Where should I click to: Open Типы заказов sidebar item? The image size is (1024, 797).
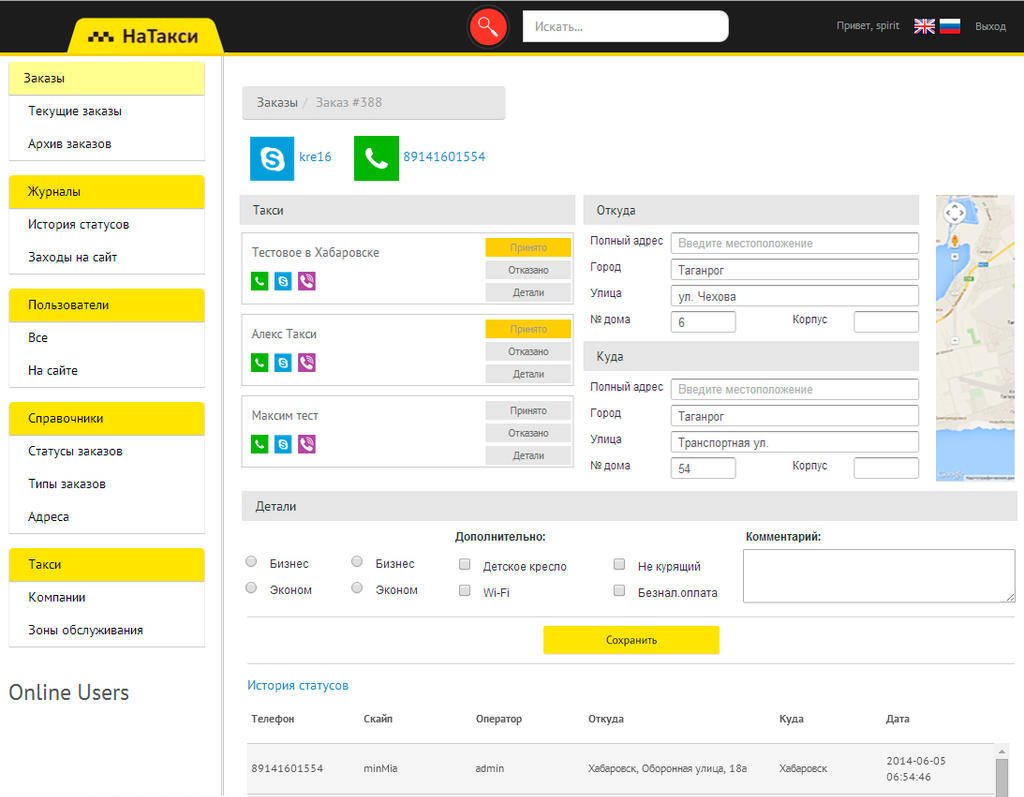pos(67,483)
